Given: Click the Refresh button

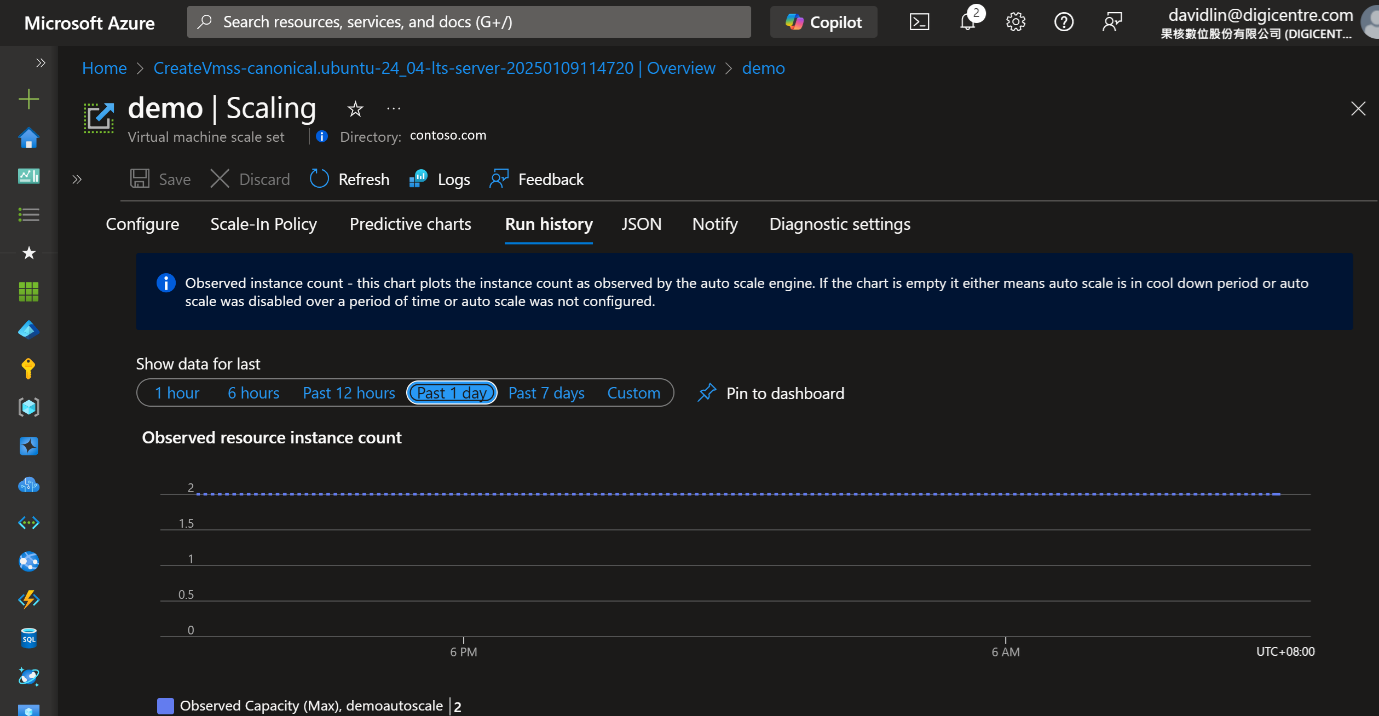Looking at the screenshot, I should click(x=350, y=179).
